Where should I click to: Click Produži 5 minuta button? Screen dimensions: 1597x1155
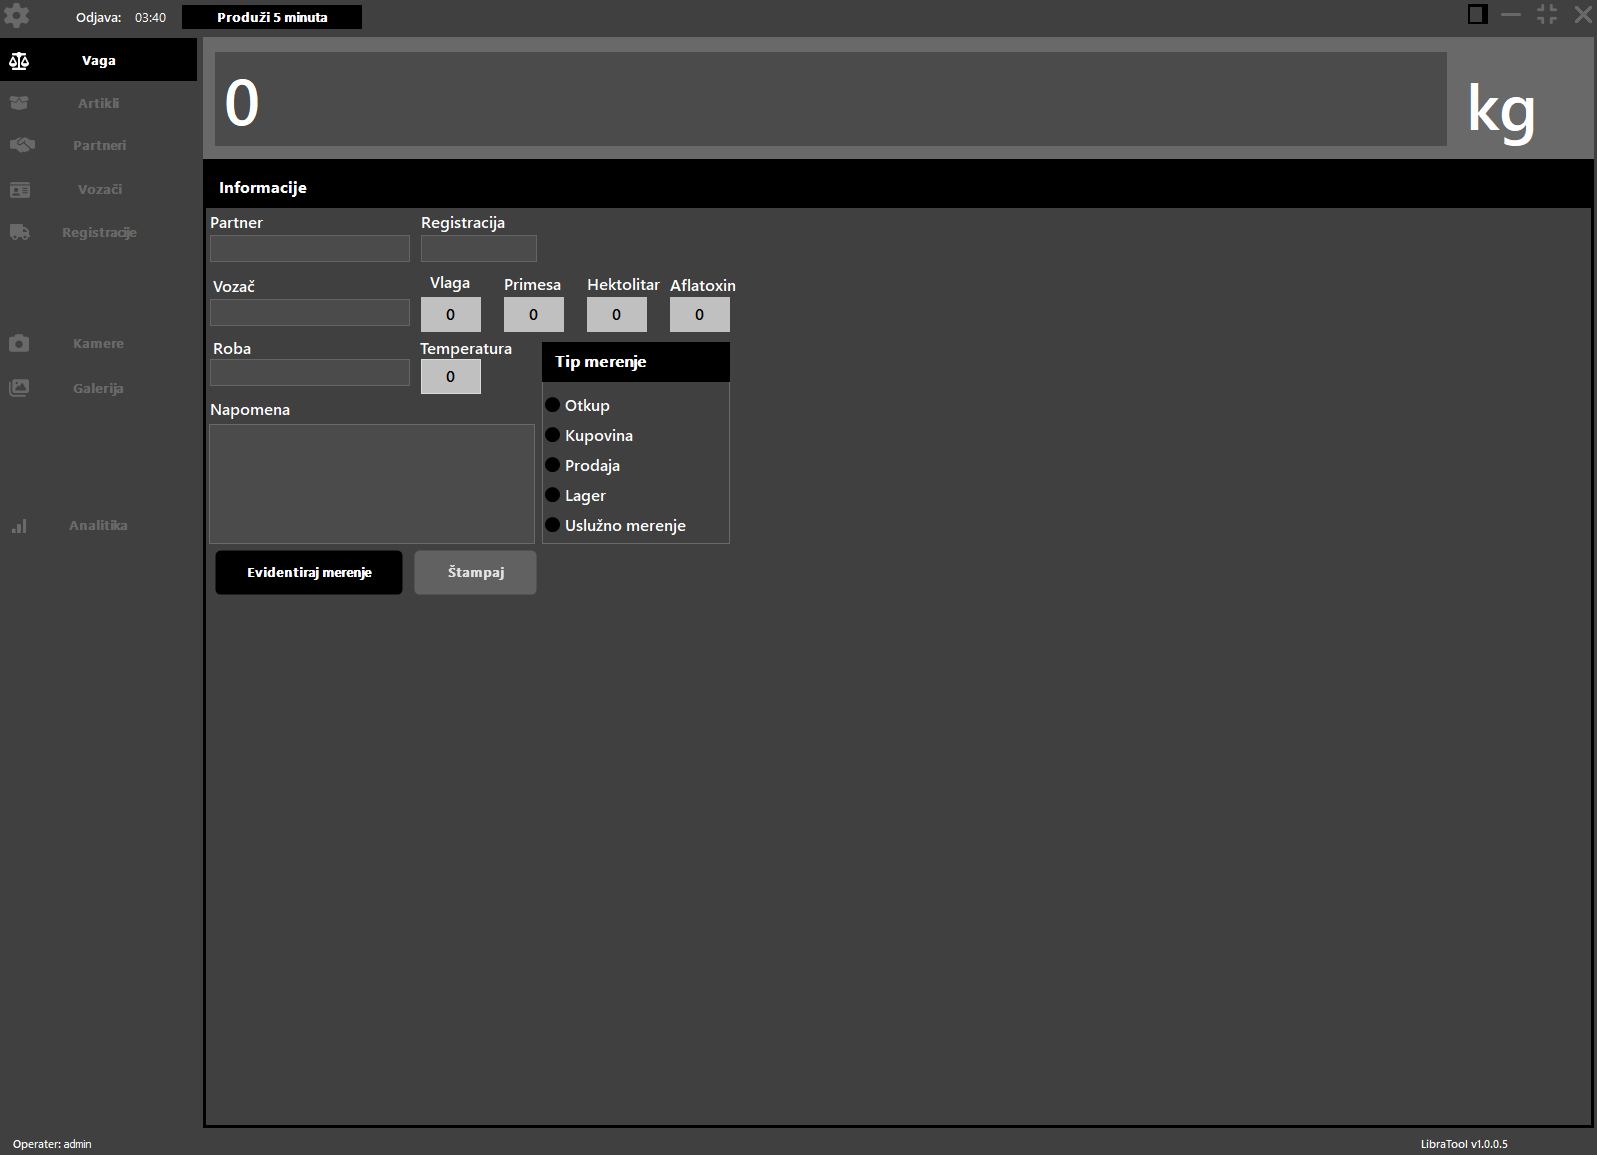(272, 17)
